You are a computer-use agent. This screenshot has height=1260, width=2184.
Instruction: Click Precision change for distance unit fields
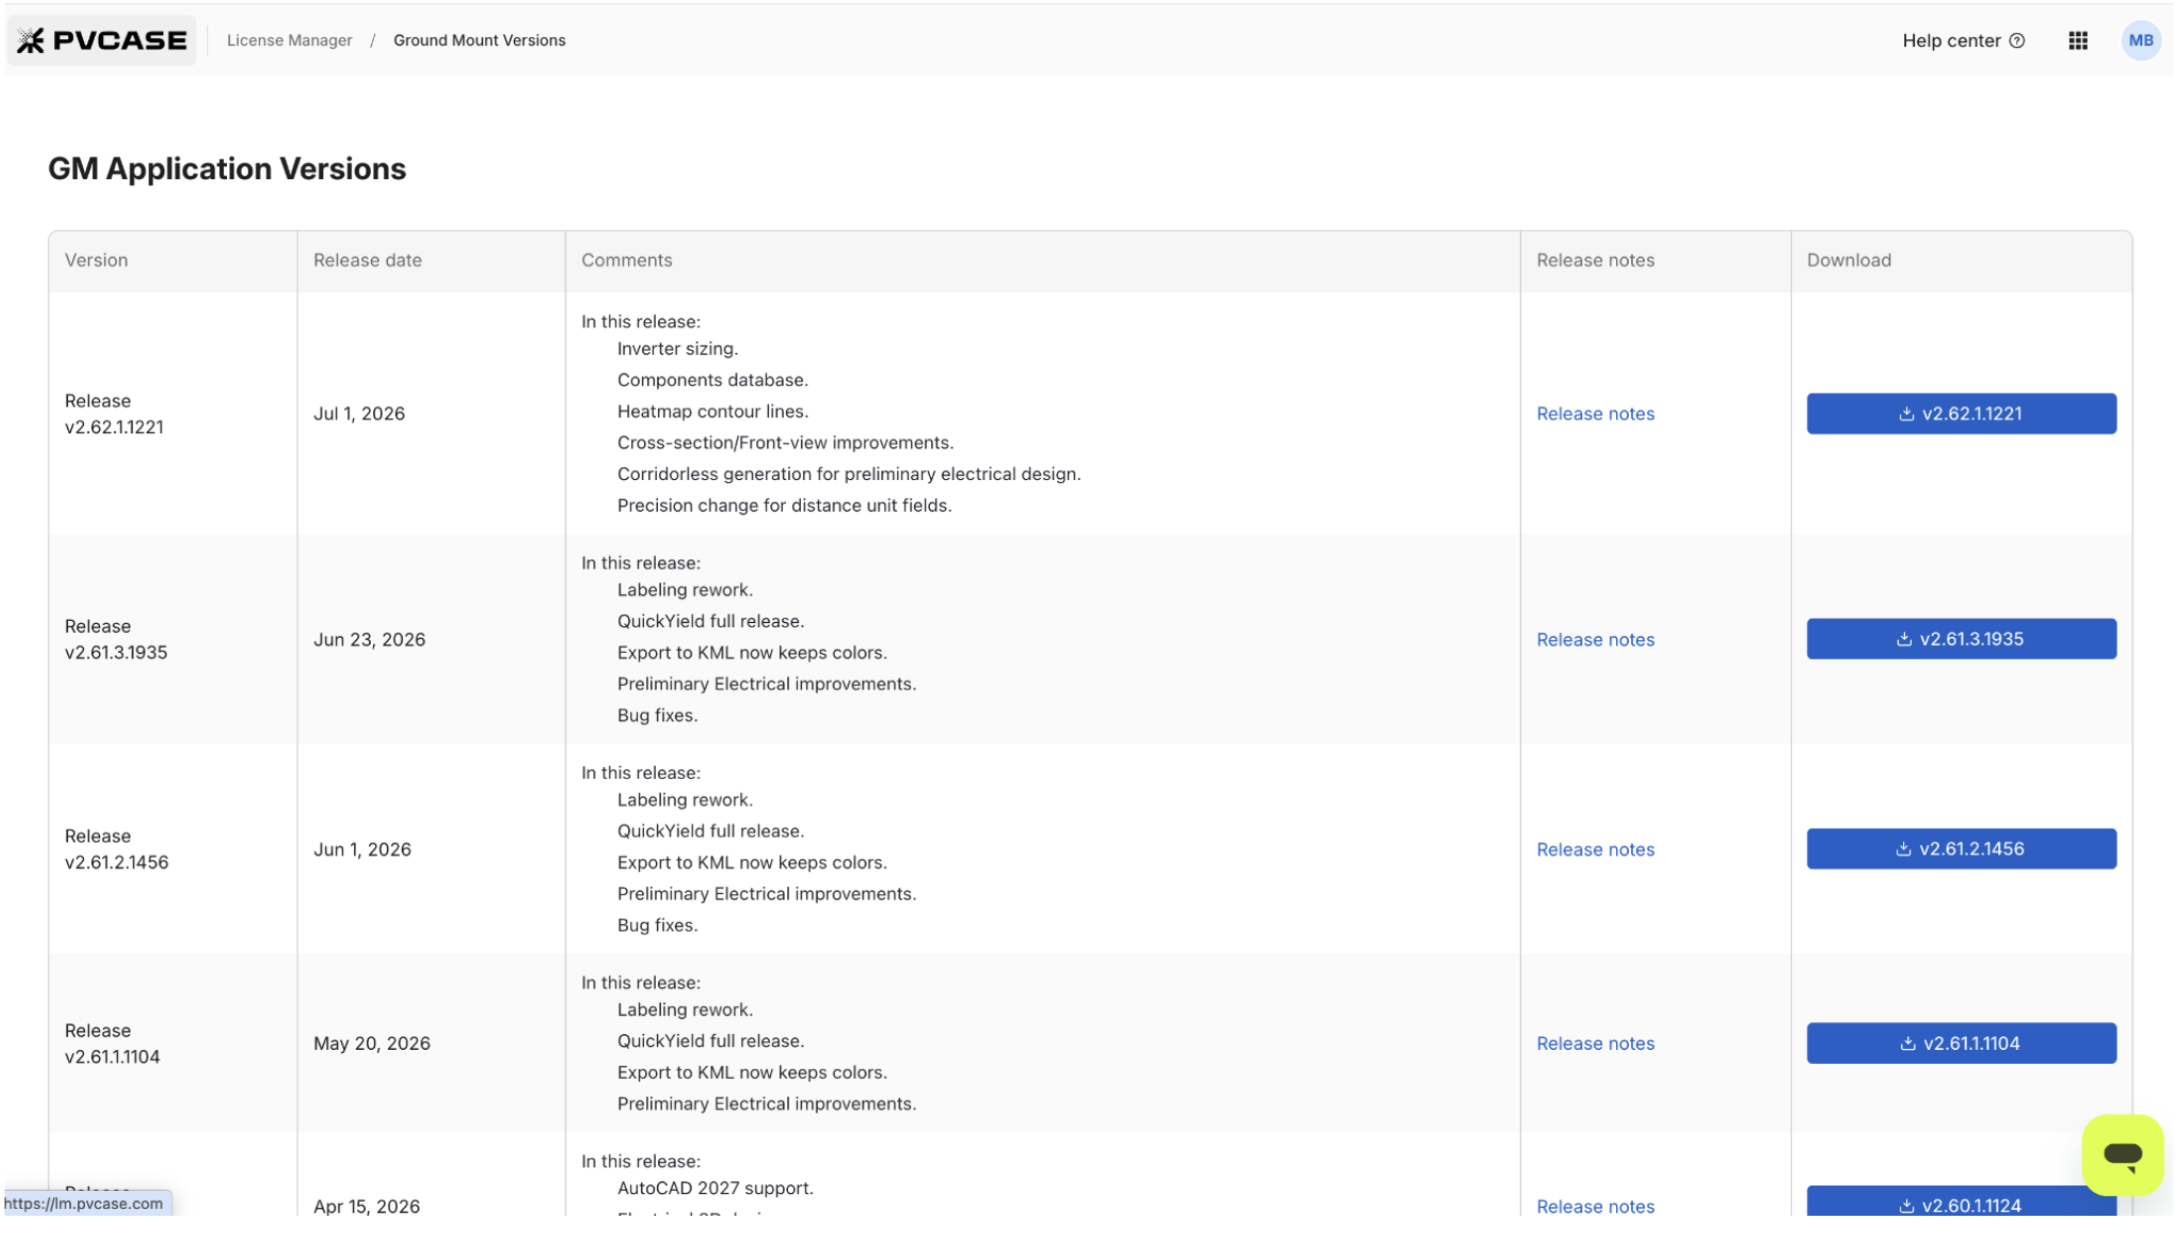pos(784,506)
